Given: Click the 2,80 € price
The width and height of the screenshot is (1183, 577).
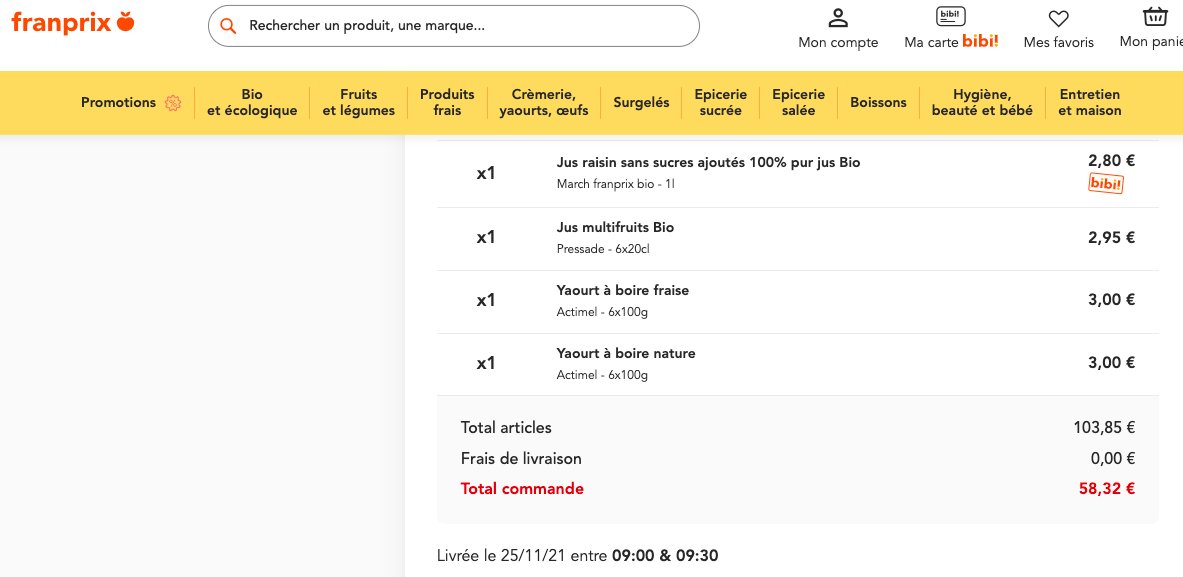Looking at the screenshot, I should [x=1111, y=161].
